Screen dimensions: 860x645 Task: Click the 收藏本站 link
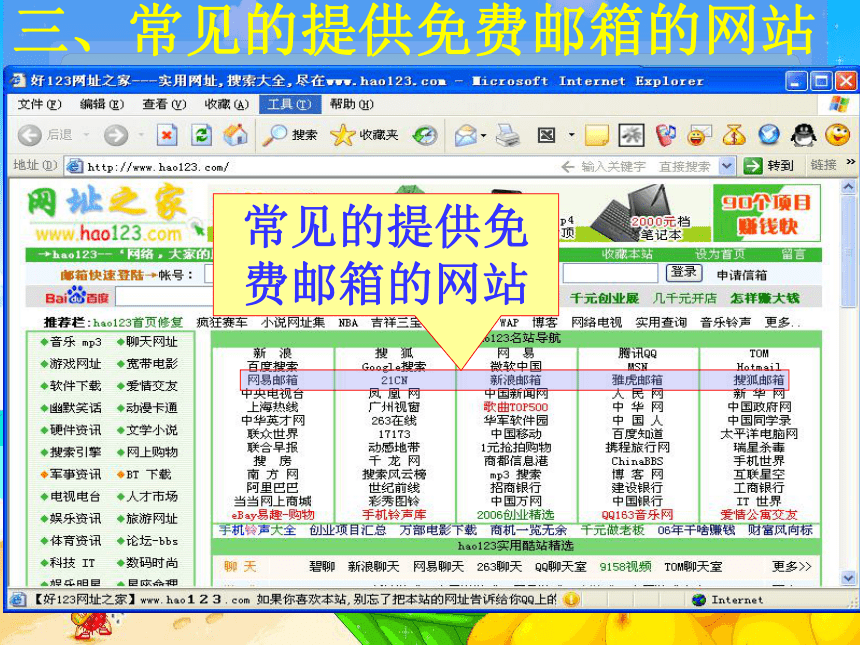coord(627,254)
